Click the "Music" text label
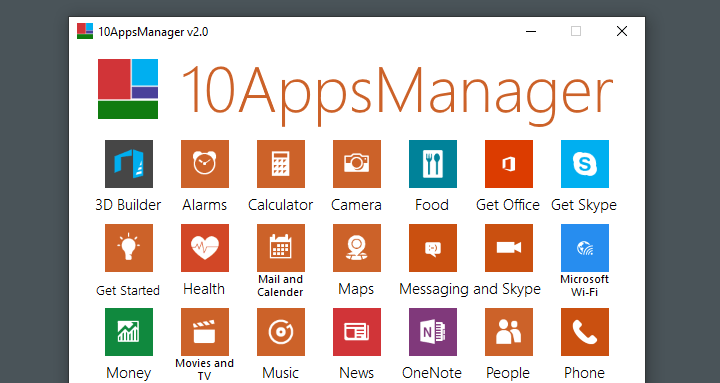The height and width of the screenshot is (383, 720). [x=280, y=373]
